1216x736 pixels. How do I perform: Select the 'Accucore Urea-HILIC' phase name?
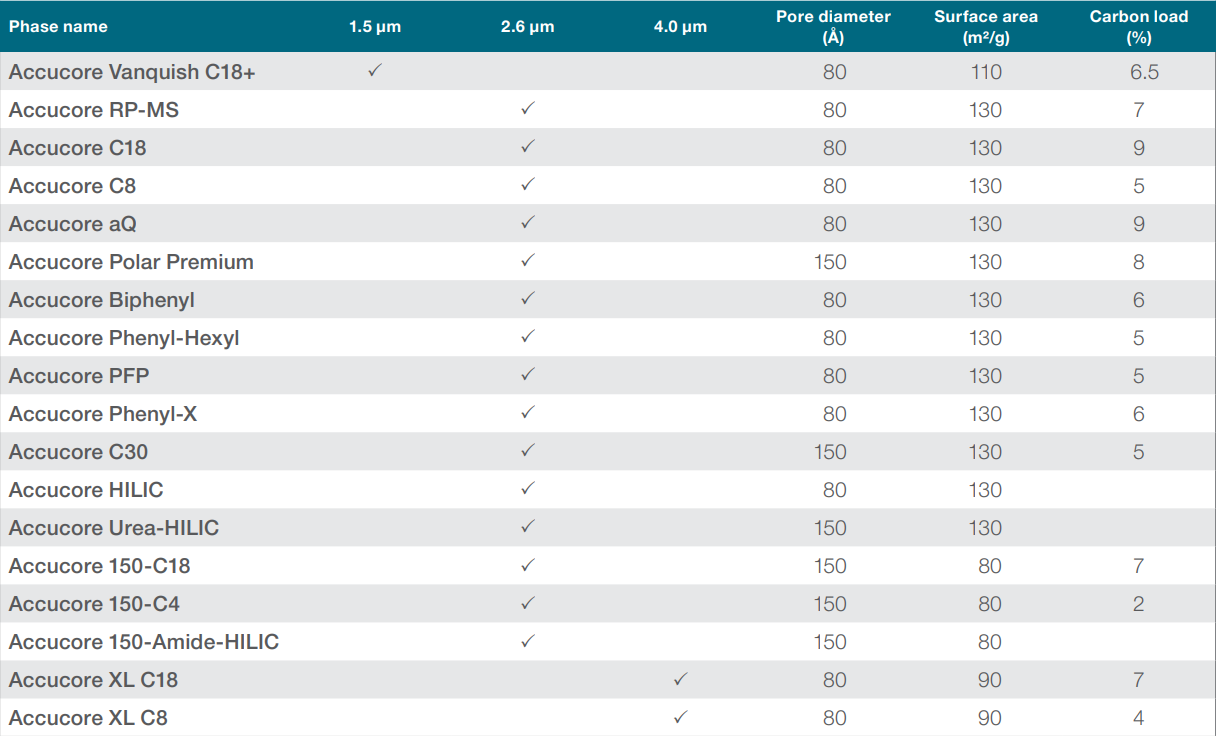click(x=114, y=528)
